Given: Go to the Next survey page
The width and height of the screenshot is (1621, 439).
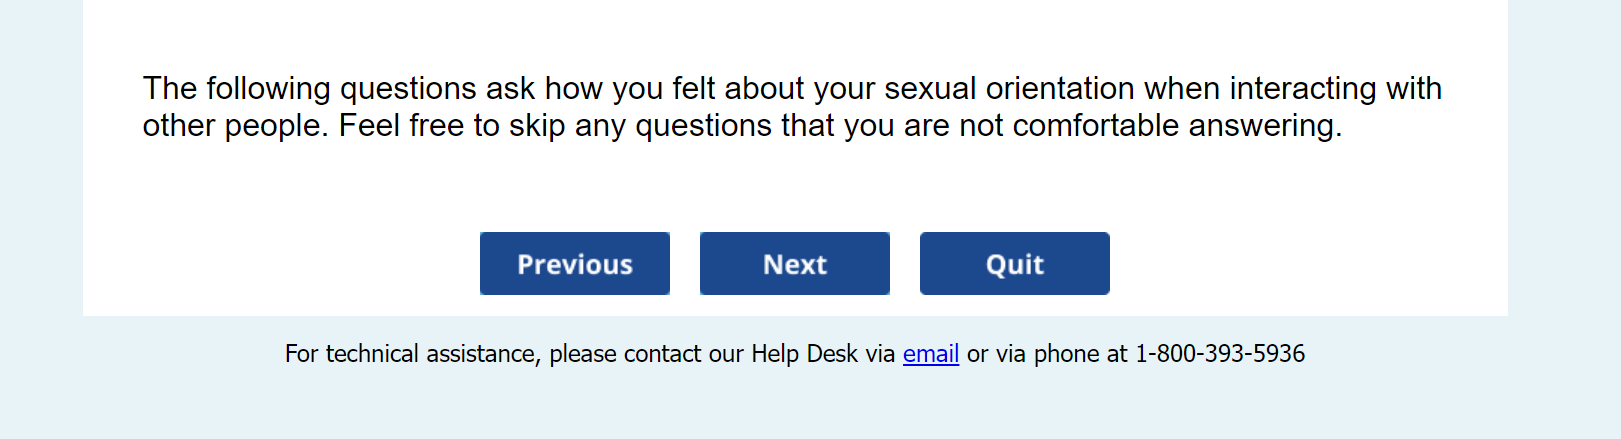Looking at the screenshot, I should coord(794,264).
